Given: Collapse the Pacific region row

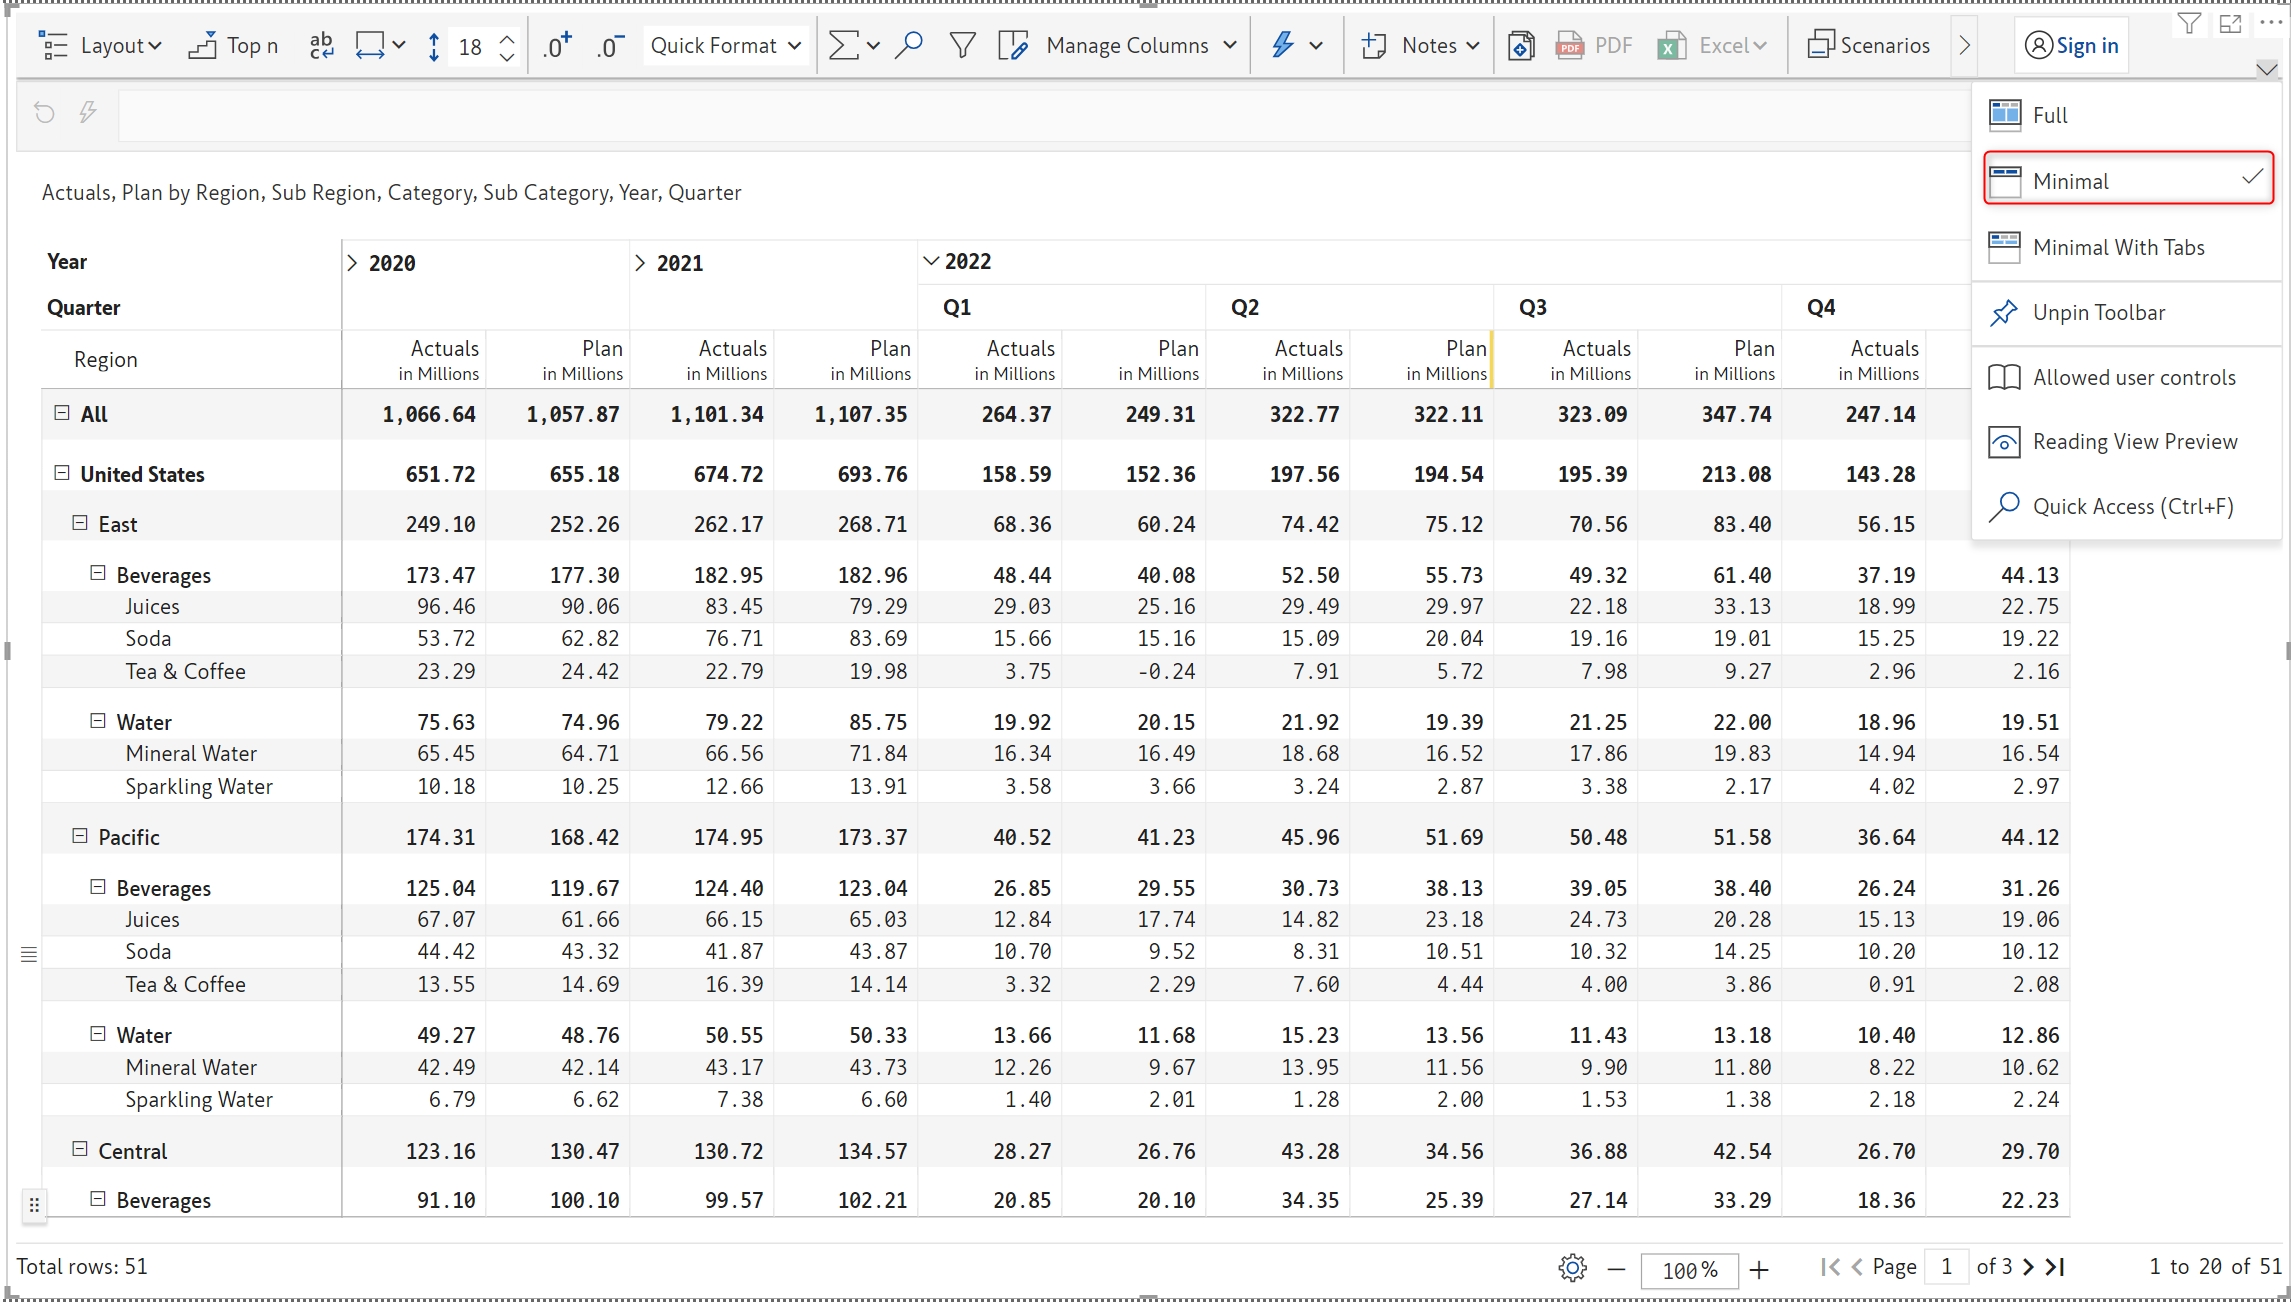Looking at the screenshot, I should tap(80, 836).
